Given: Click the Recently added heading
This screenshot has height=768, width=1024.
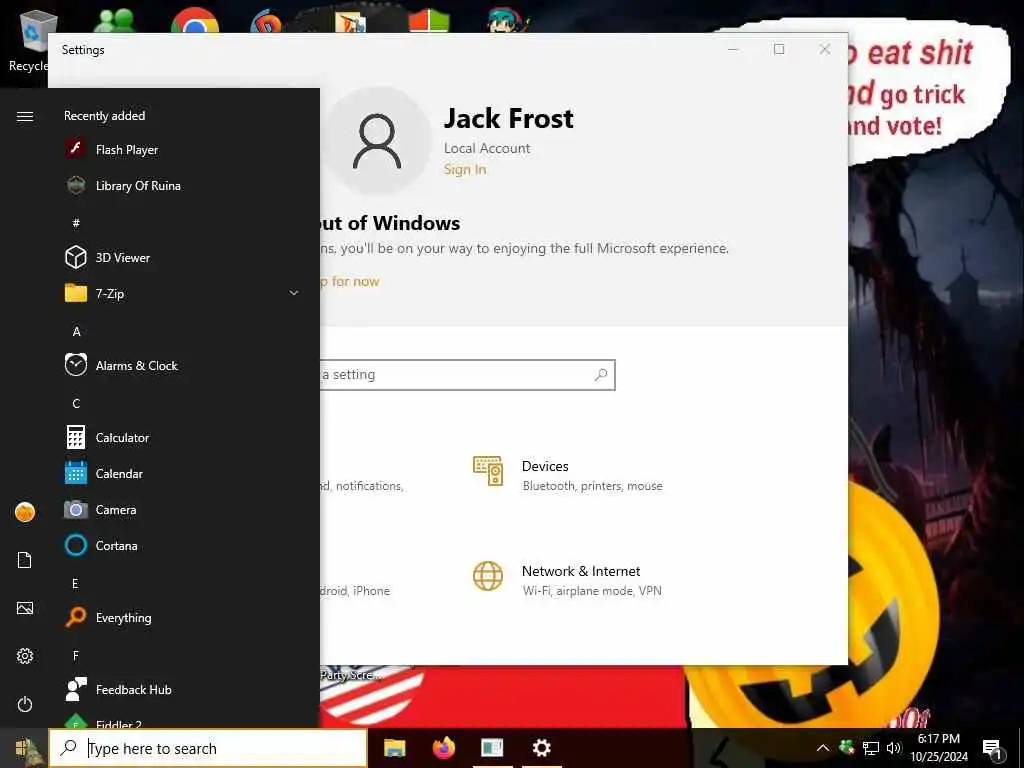Looking at the screenshot, I should click(x=104, y=116).
